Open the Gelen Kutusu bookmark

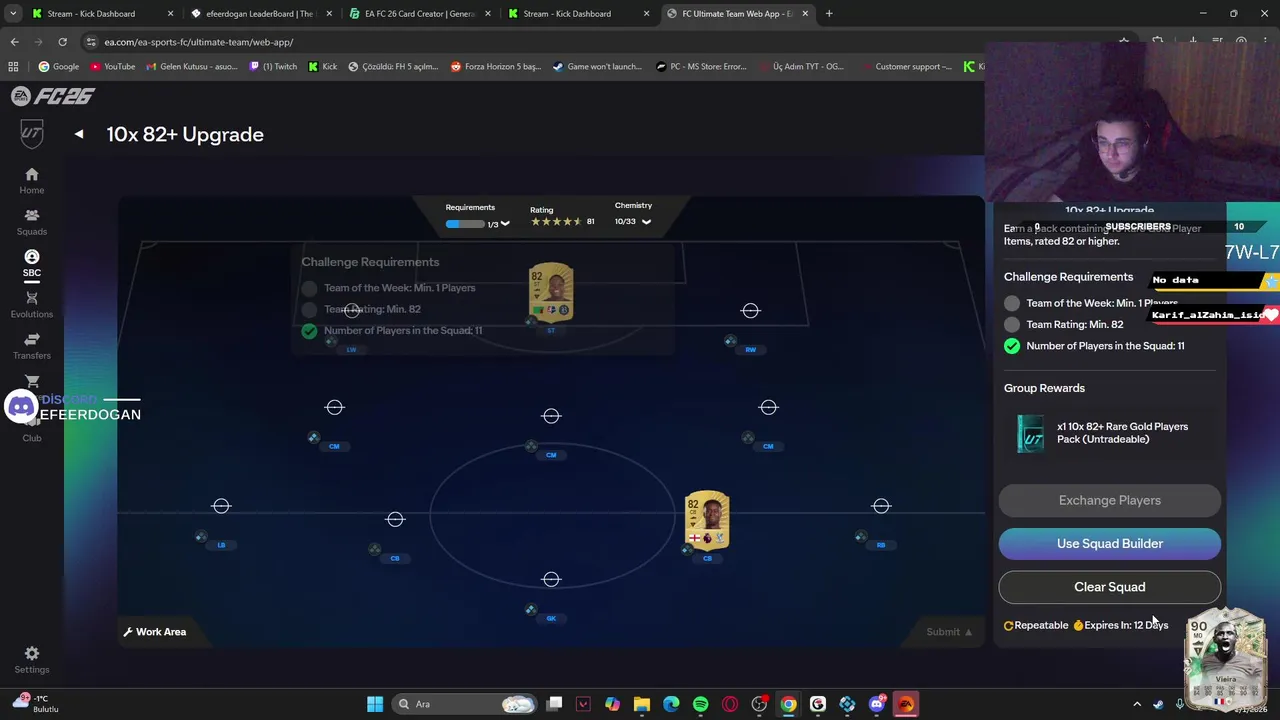pos(191,67)
